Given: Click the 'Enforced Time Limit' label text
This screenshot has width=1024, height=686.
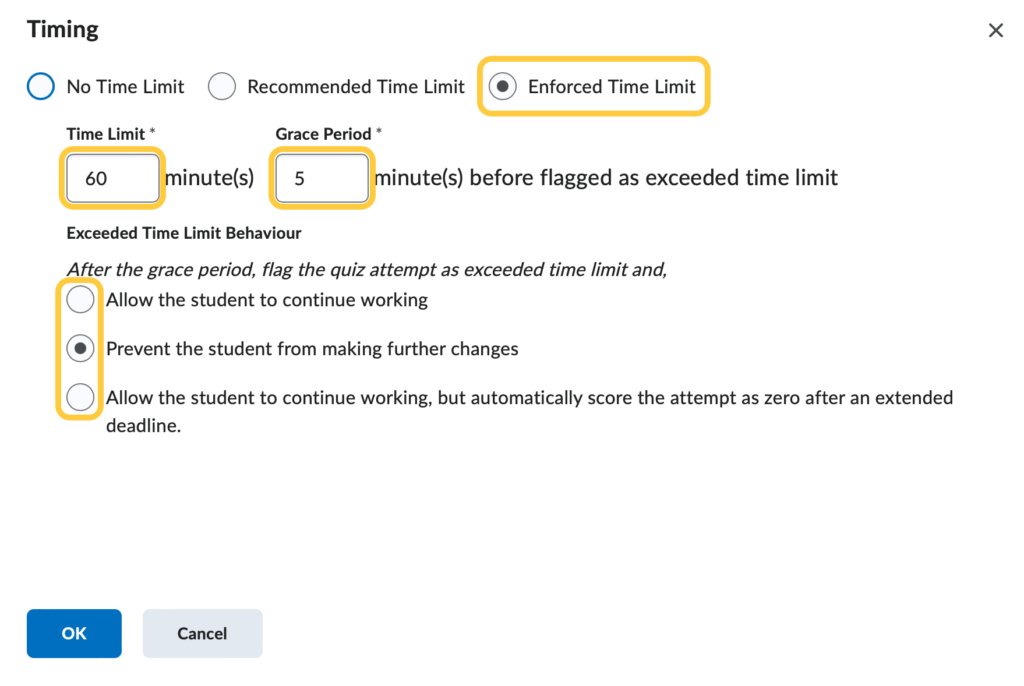Looking at the screenshot, I should [x=611, y=87].
